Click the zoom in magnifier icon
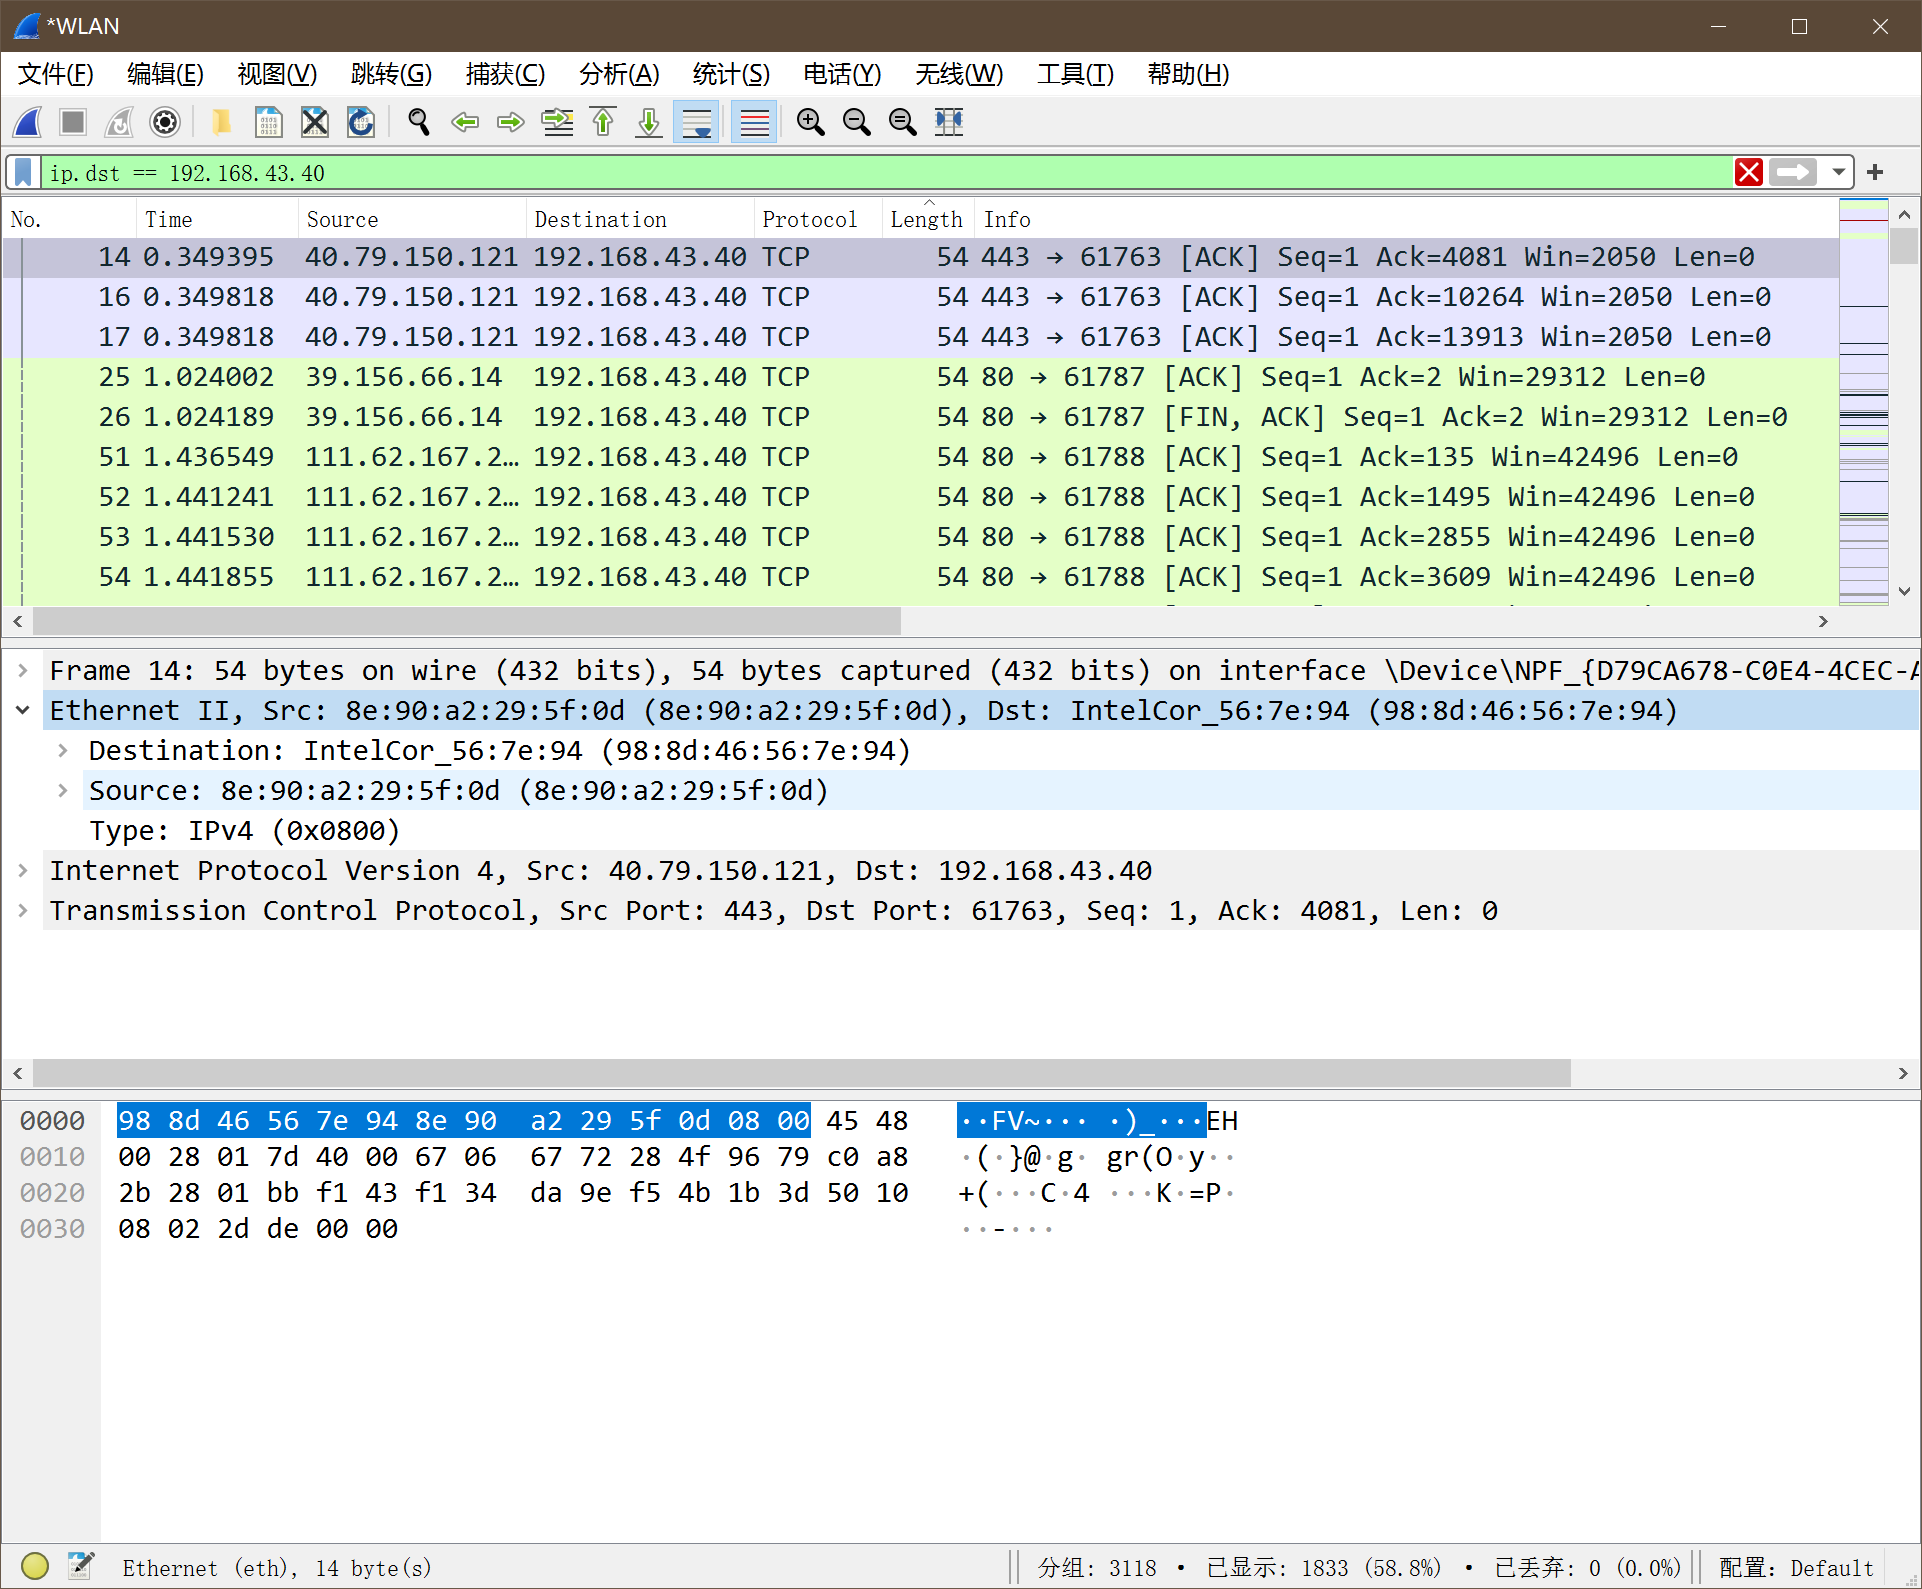Image resolution: width=1922 pixels, height=1589 pixels. click(810, 122)
